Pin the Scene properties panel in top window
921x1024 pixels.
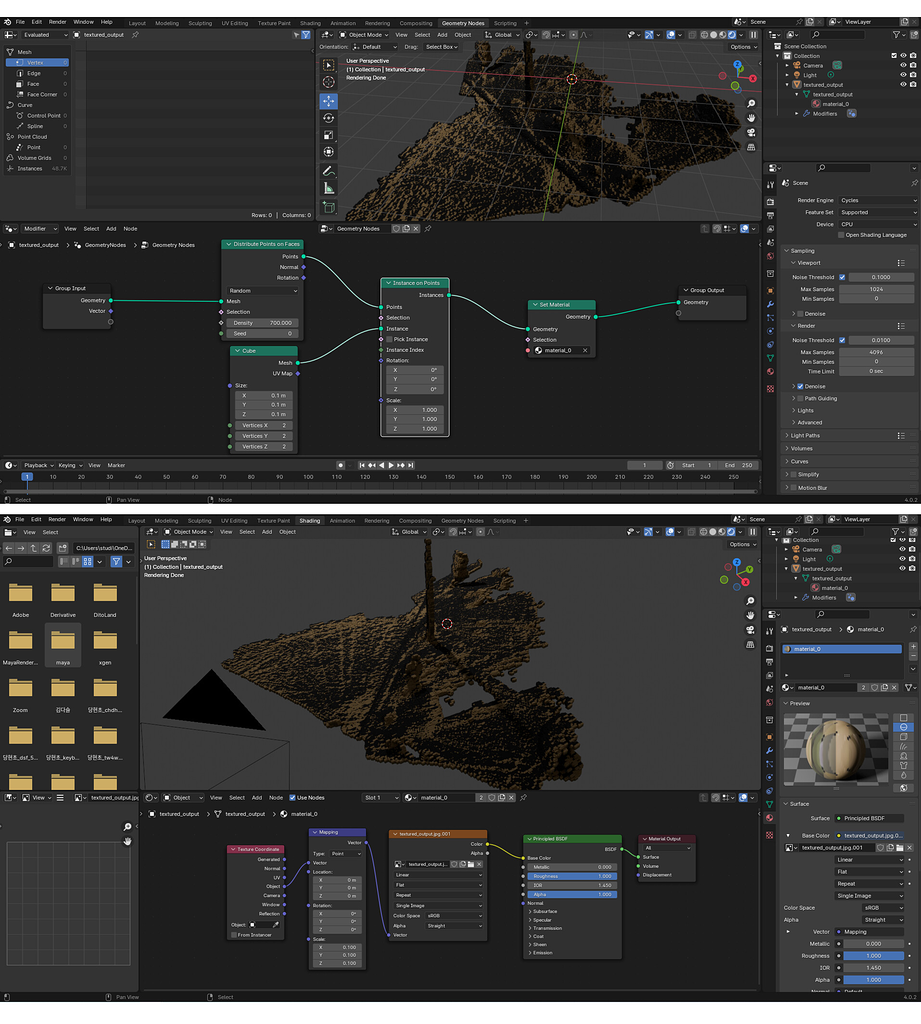tap(914, 183)
